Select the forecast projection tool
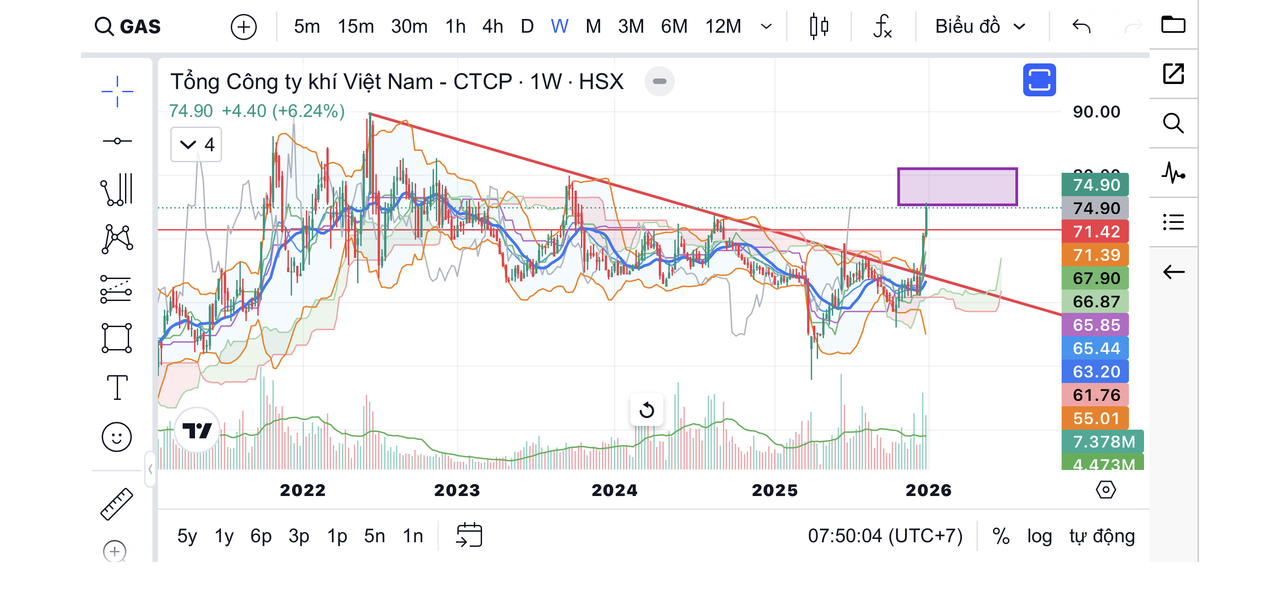Image resolution: width=1280 pixels, height=591 pixels. (x=117, y=288)
